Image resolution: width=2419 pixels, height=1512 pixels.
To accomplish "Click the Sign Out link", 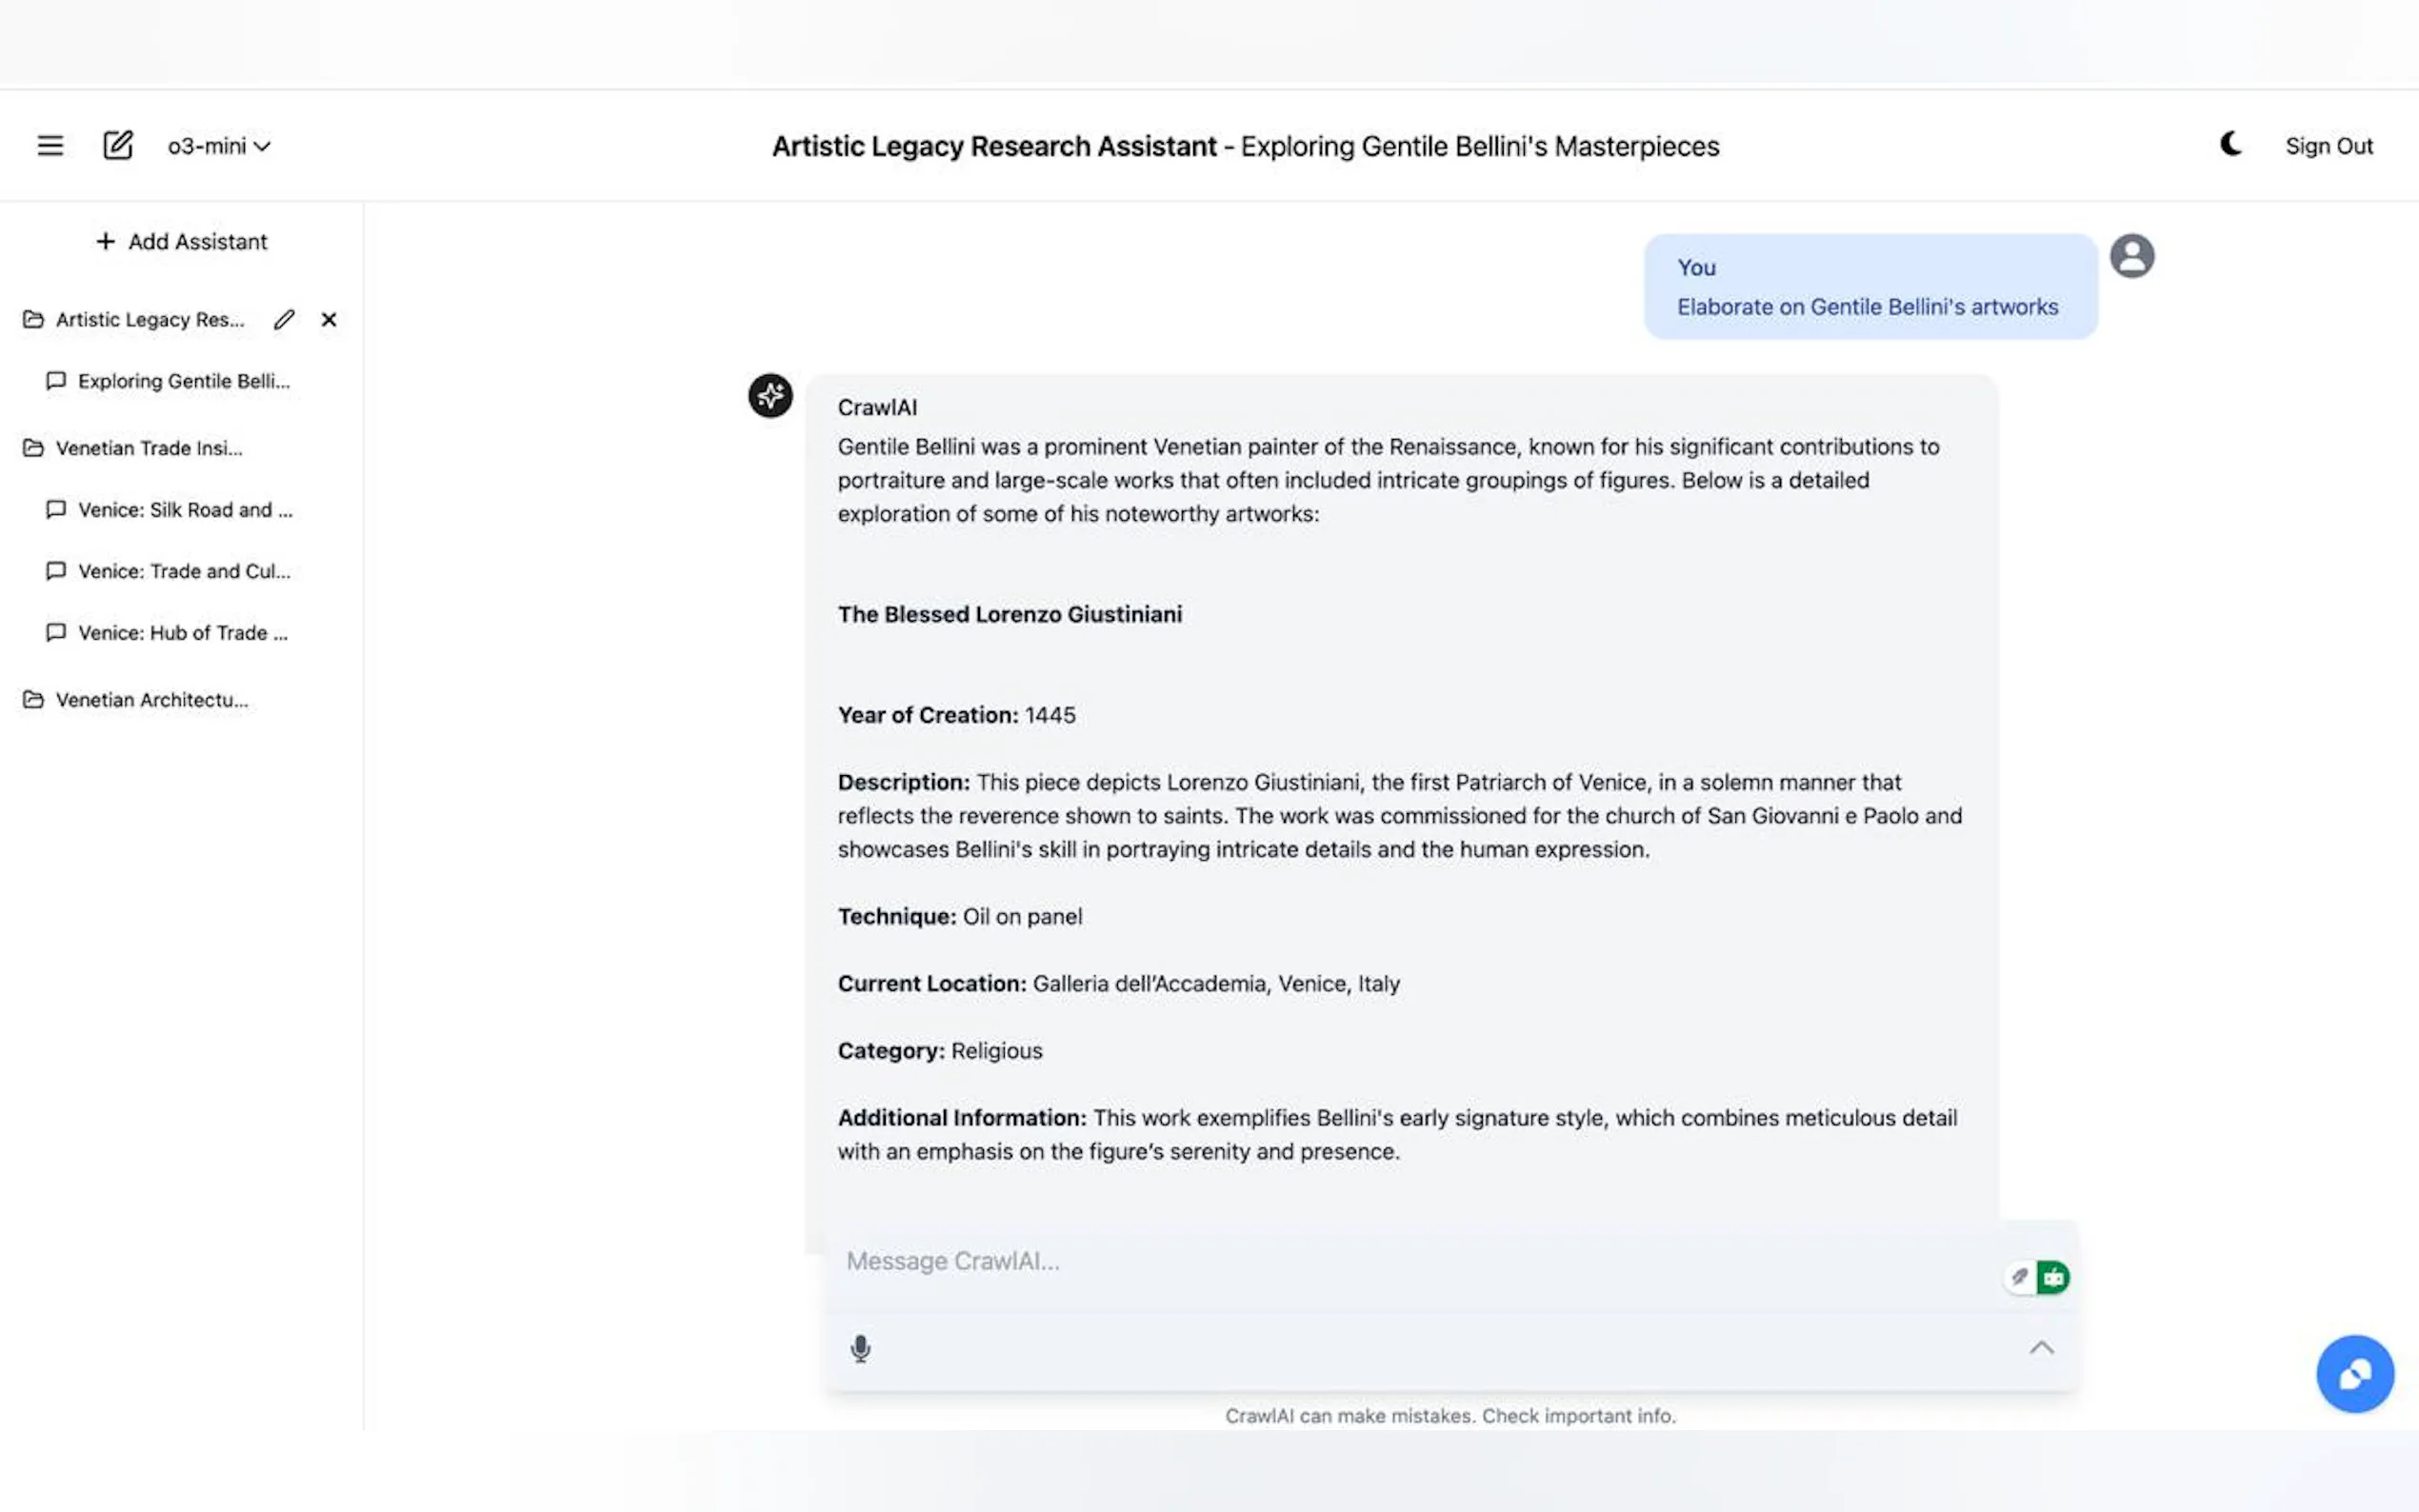I will click(2328, 146).
